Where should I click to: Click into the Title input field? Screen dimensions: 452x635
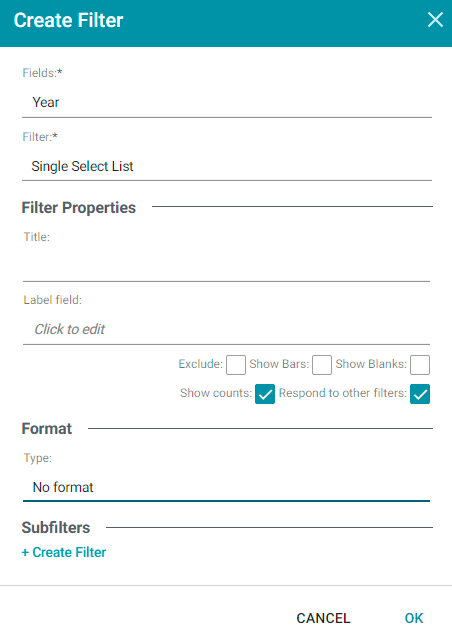[x=226, y=266]
